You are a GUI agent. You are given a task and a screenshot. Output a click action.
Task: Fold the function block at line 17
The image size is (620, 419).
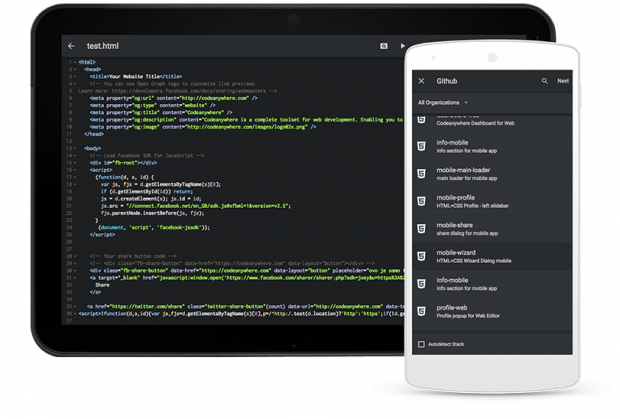[75, 177]
